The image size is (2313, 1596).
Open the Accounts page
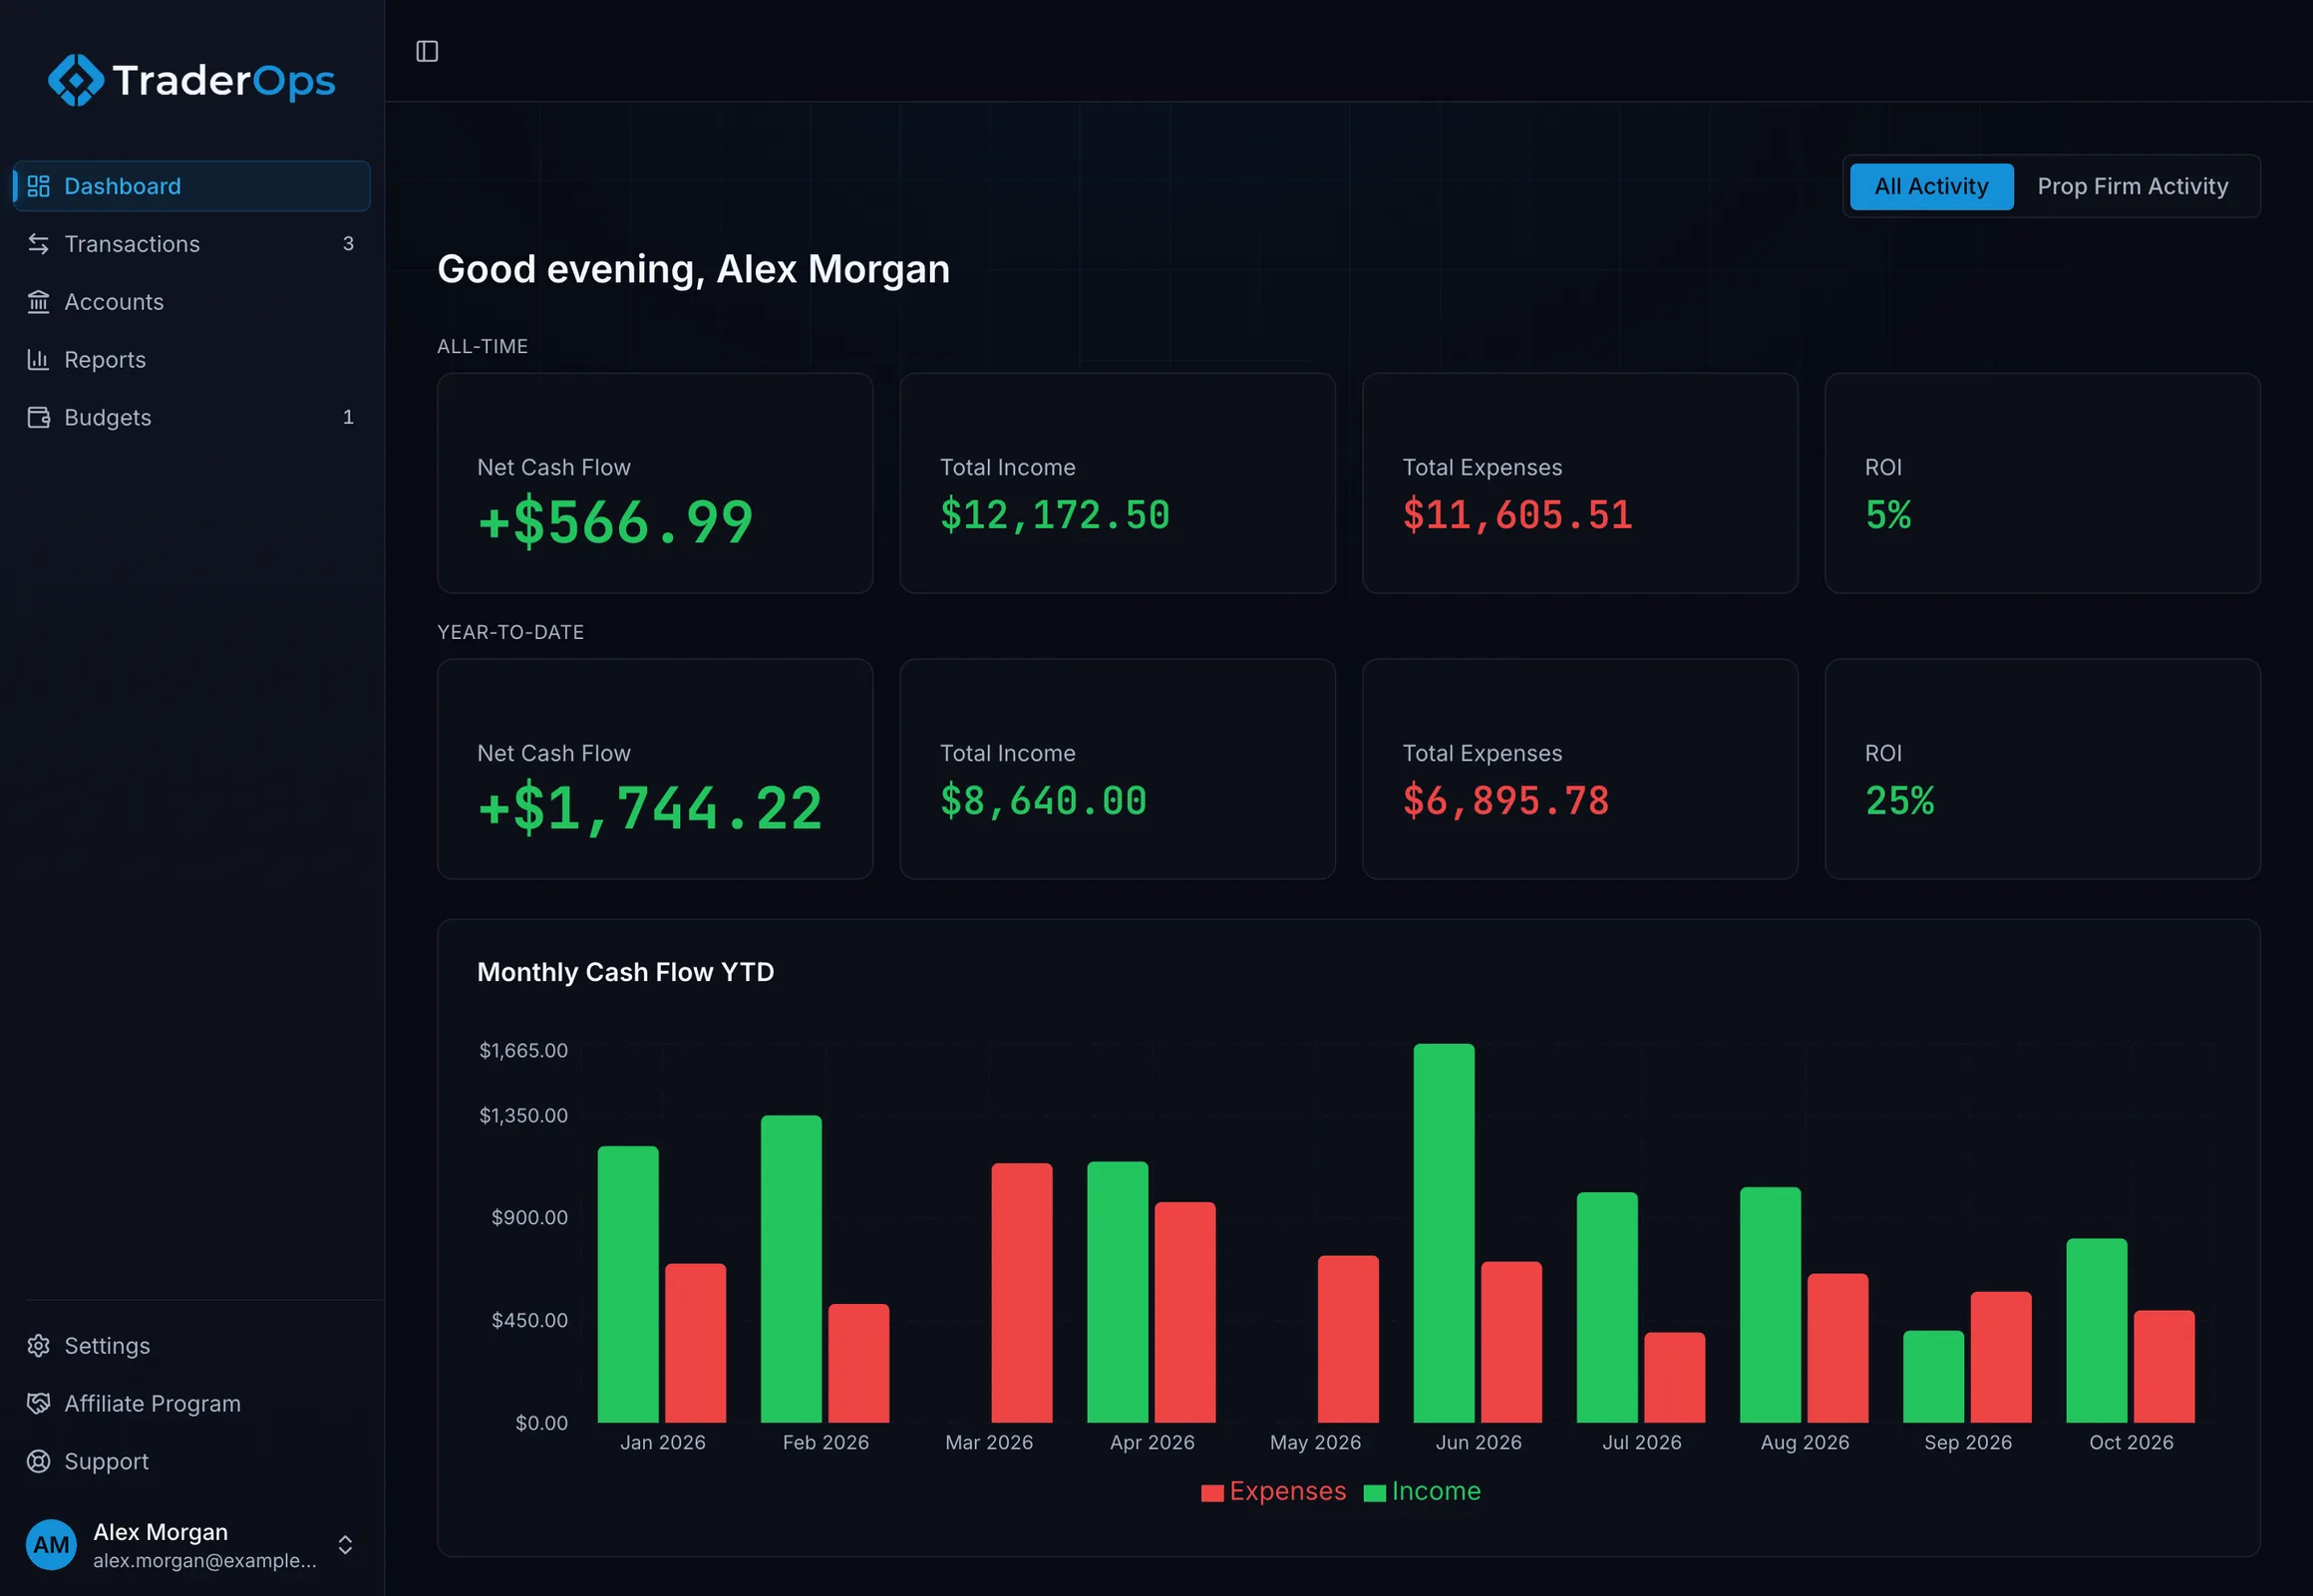tap(191, 302)
